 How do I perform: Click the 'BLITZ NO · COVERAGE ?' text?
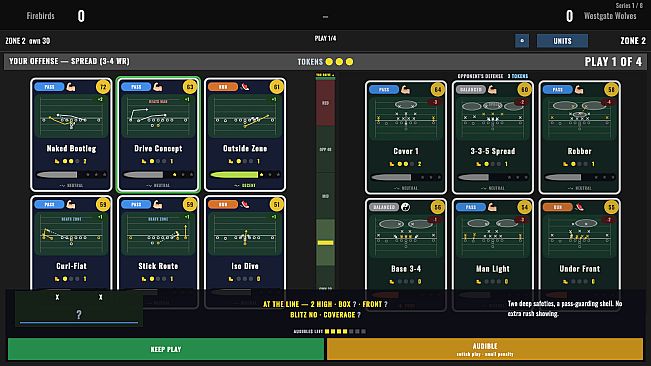pos(325,315)
